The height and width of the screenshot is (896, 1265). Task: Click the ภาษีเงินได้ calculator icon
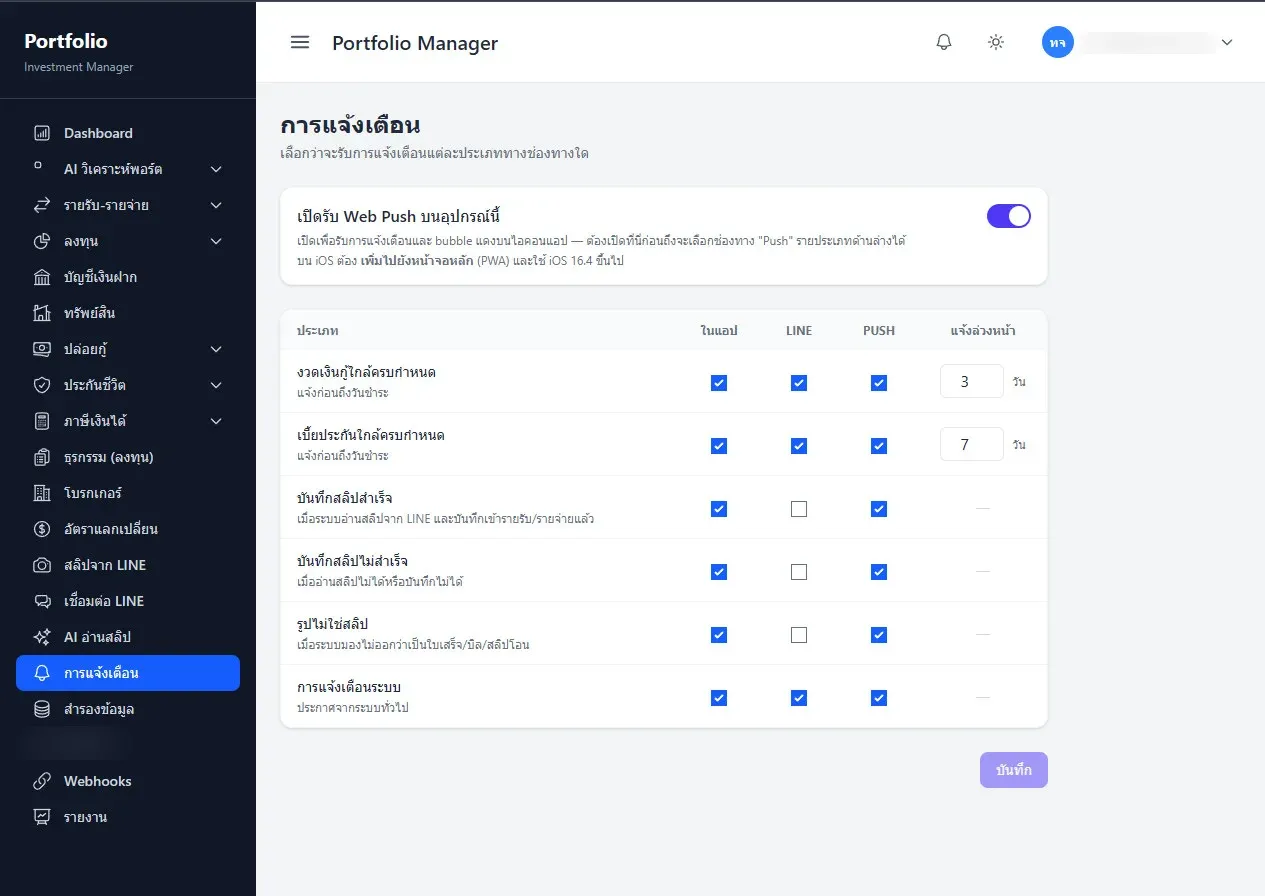(x=42, y=421)
